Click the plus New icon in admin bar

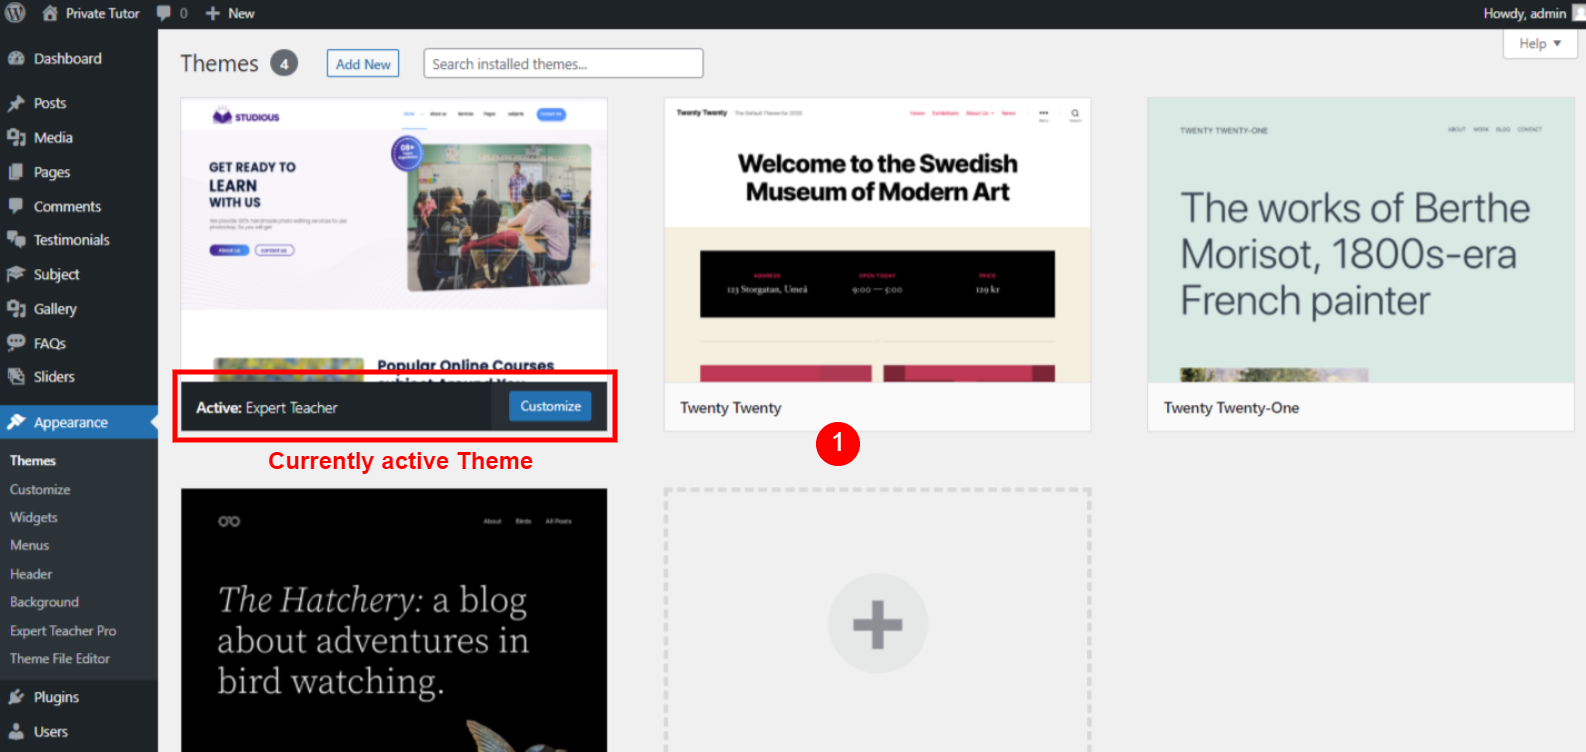[212, 13]
